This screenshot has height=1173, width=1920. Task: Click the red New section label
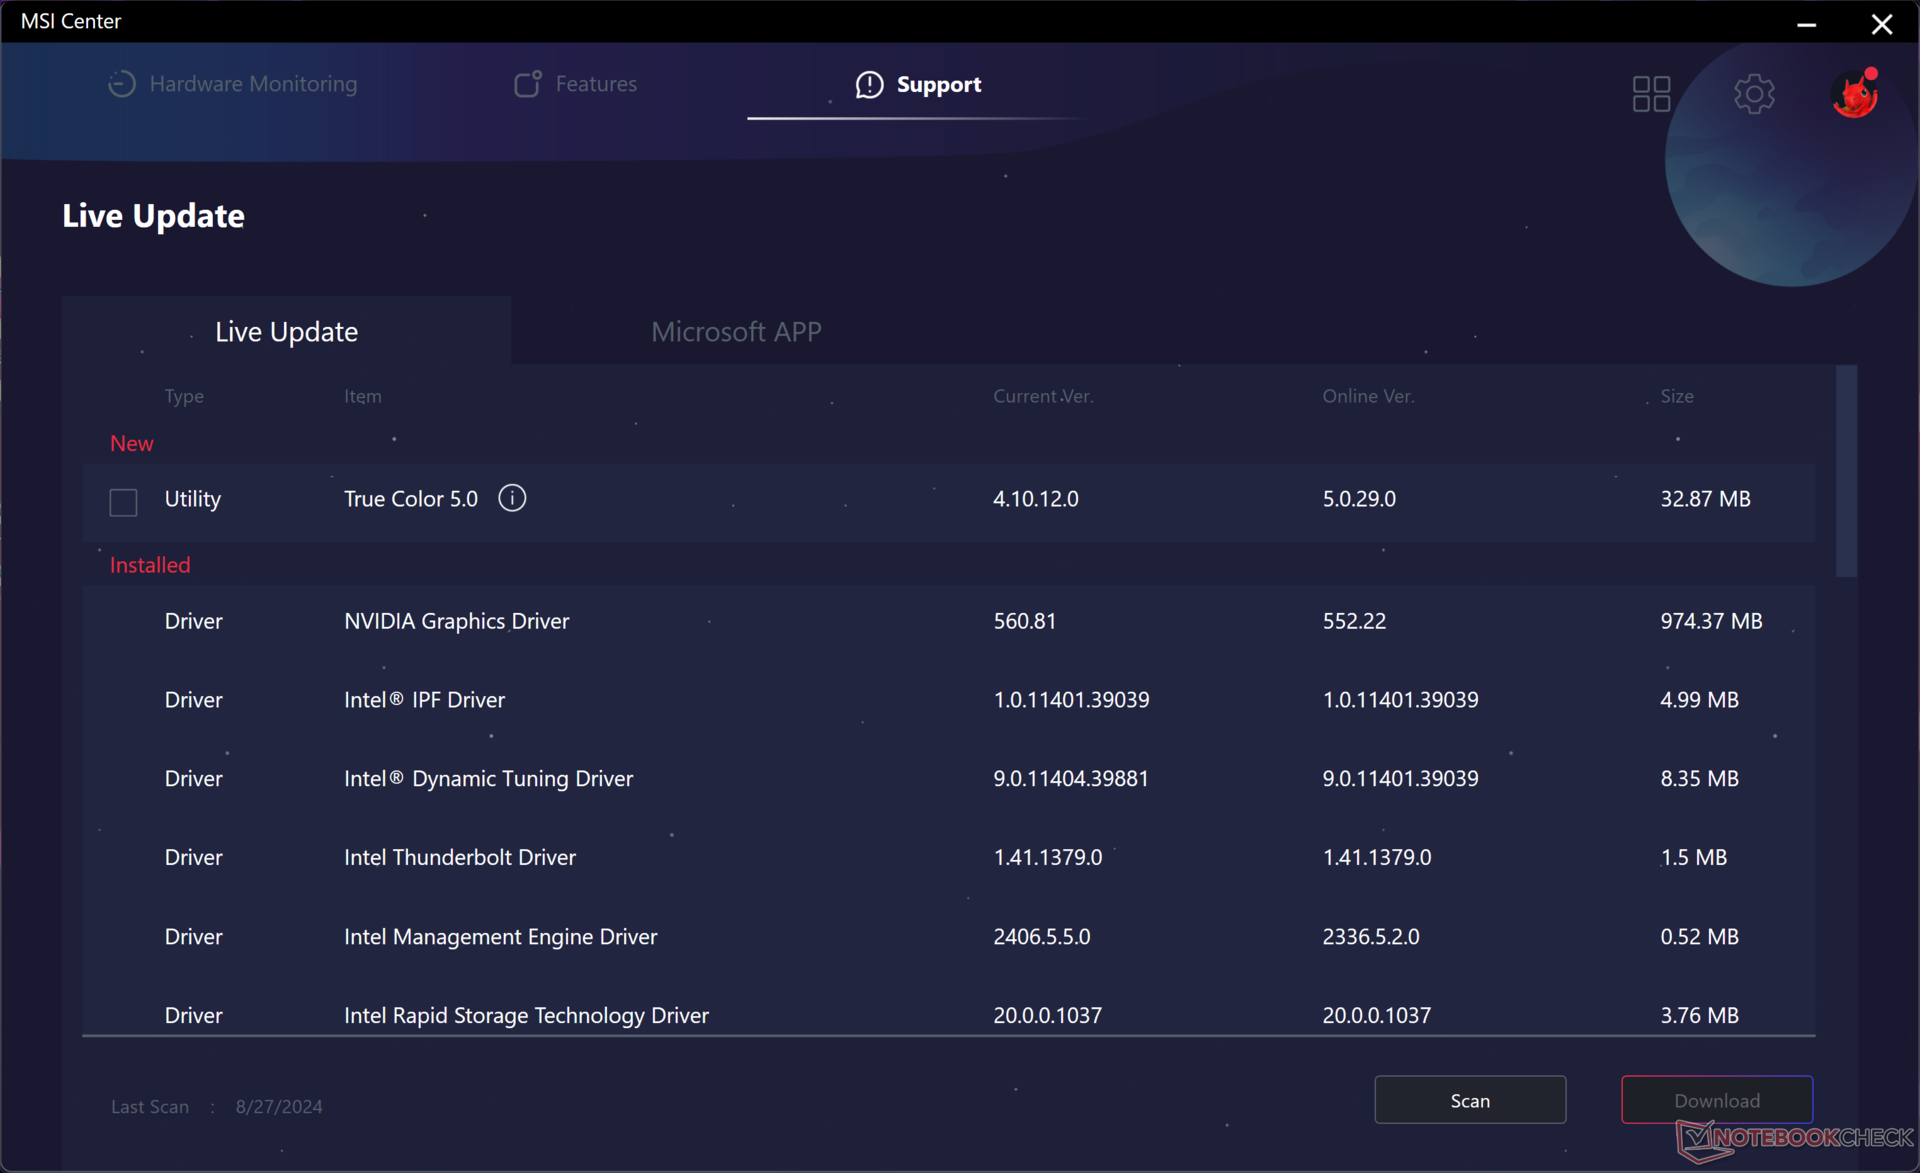pyautogui.click(x=131, y=443)
